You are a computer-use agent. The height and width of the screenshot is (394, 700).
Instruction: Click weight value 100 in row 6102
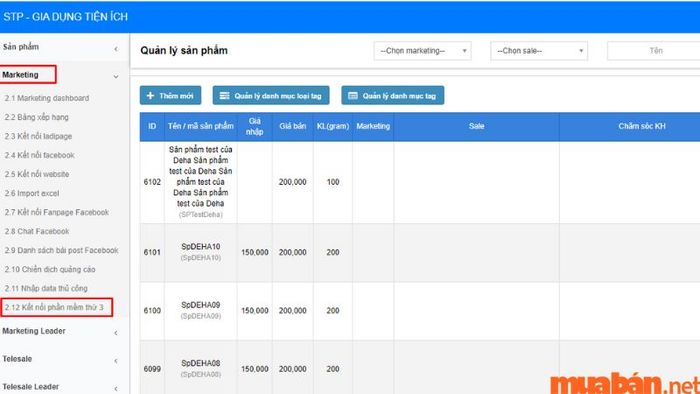[x=333, y=182]
